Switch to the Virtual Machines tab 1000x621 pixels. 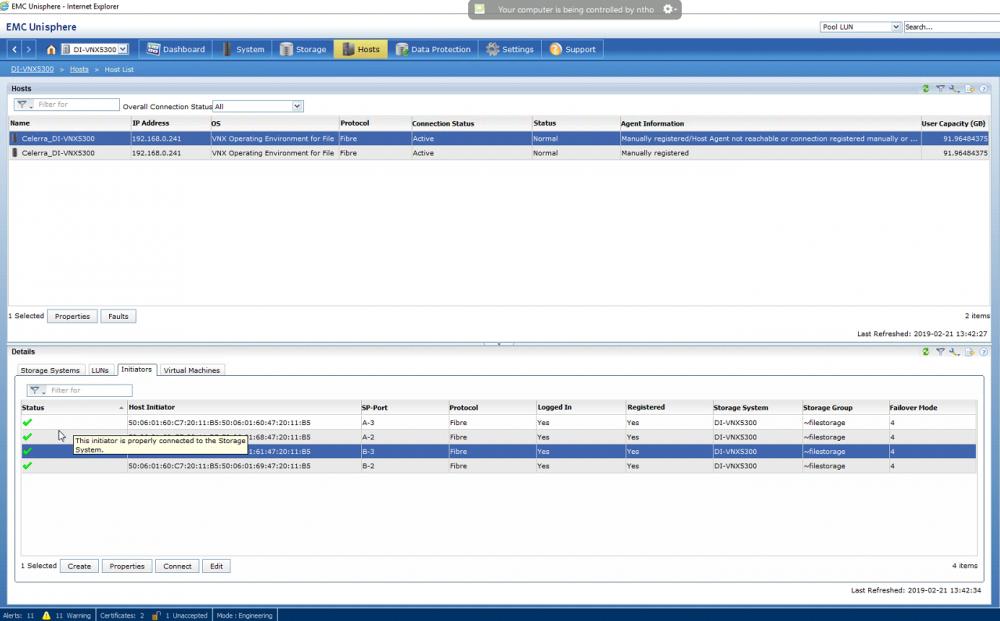(191, 370)
